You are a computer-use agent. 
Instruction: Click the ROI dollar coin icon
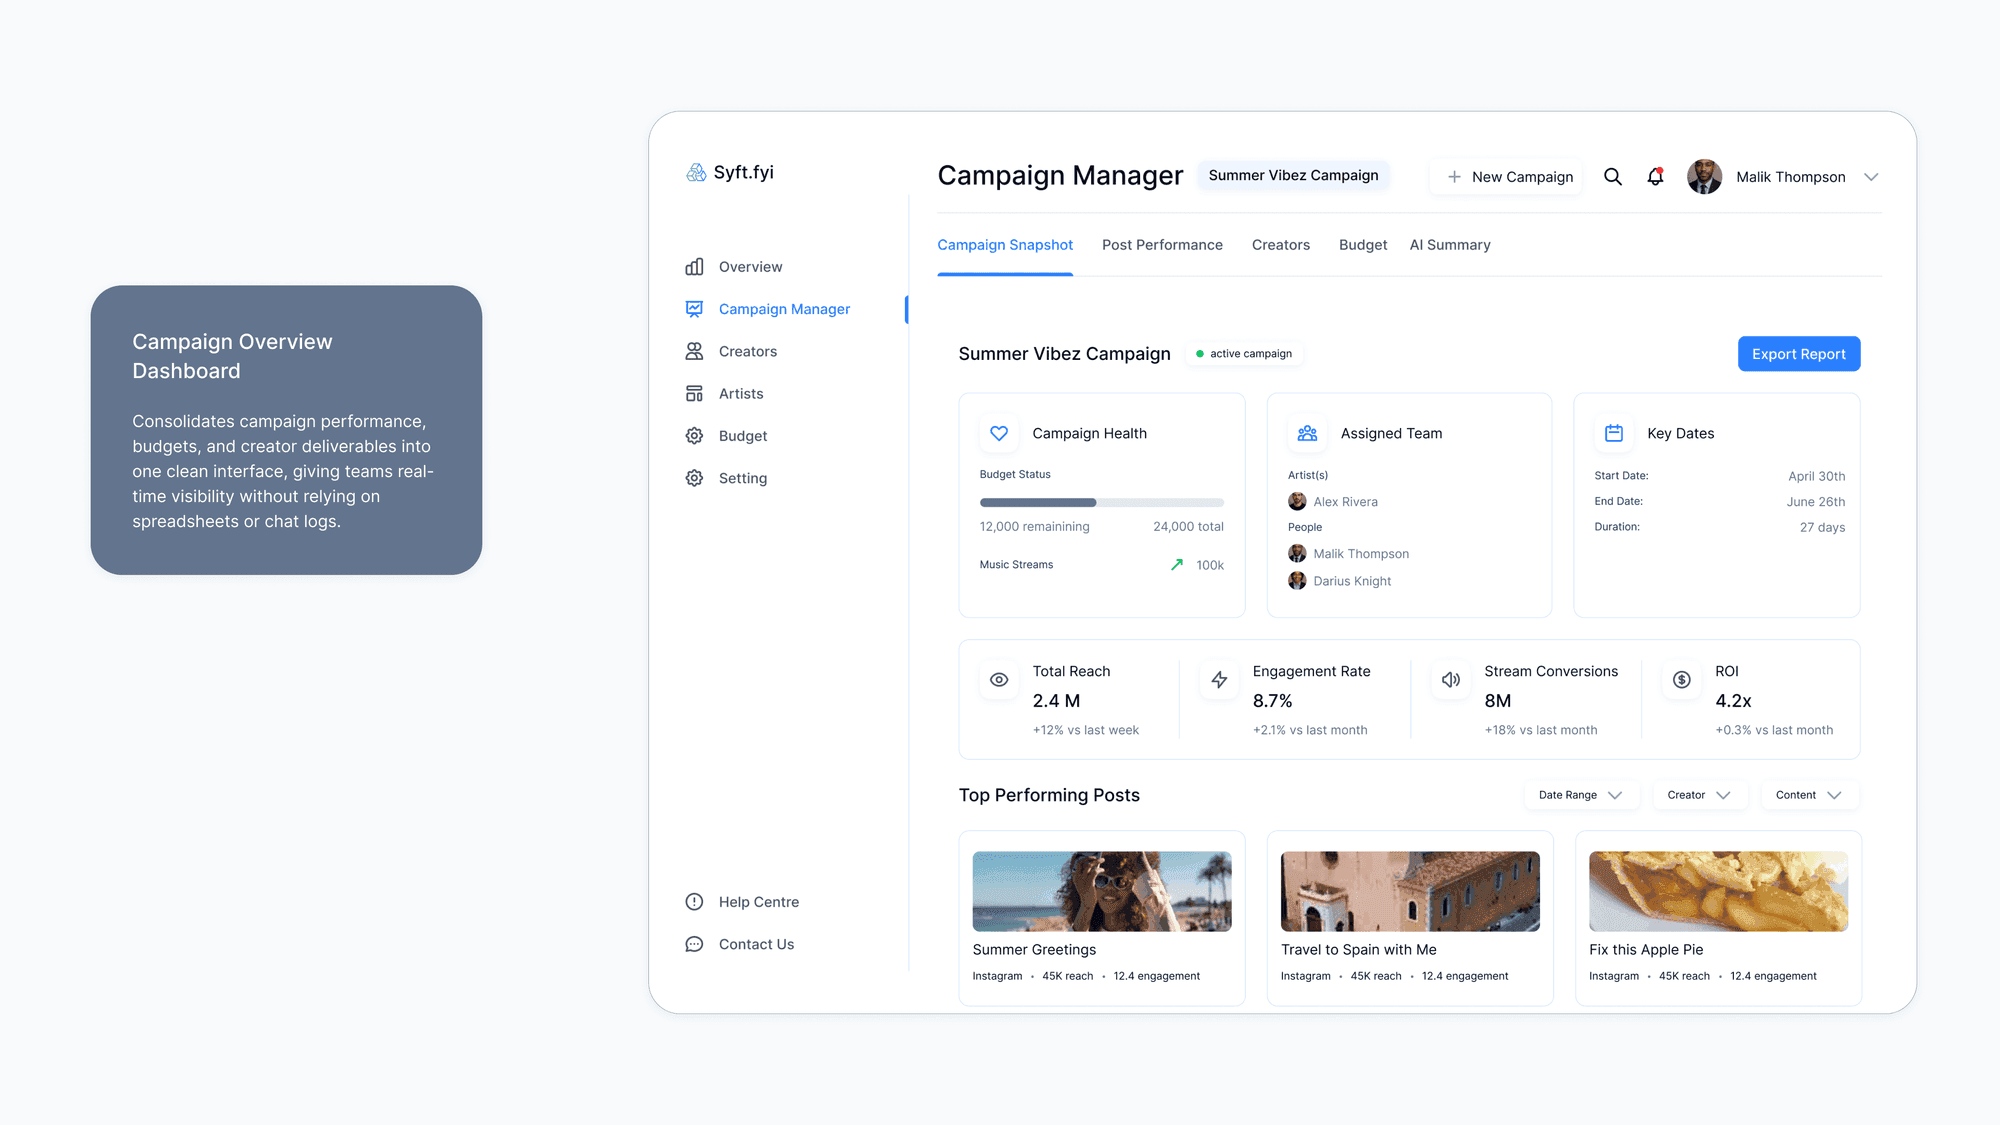[1682, 680]
